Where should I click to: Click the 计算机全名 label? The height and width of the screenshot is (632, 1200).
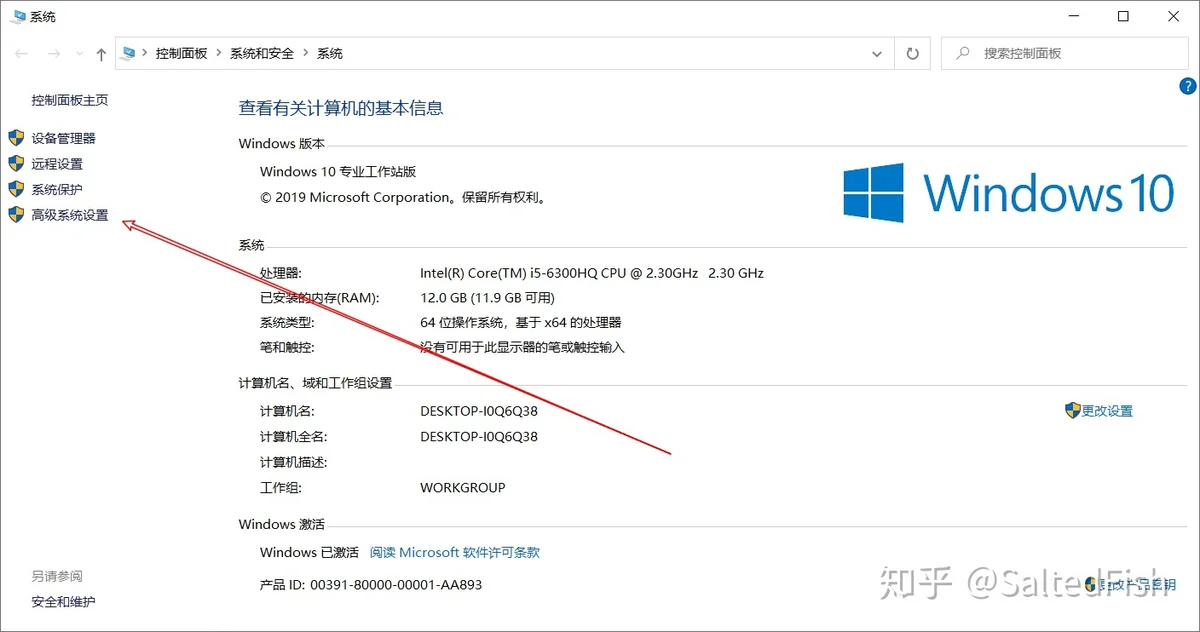(x=294, y=437)
